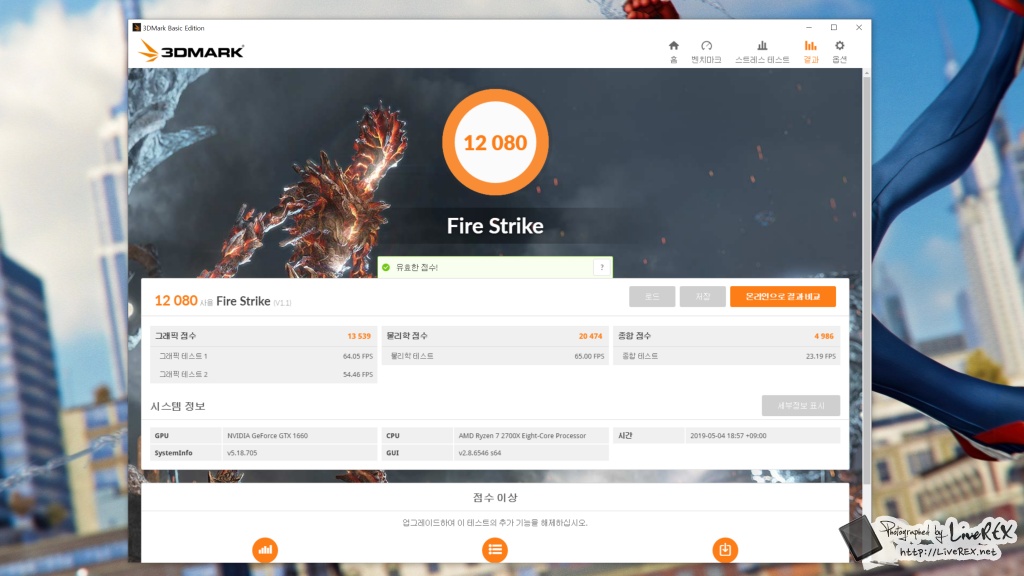Image resolution: width=1024 pixels, height=576 pixels.
Task: Click the question mark help button
Action: (601, 267)
